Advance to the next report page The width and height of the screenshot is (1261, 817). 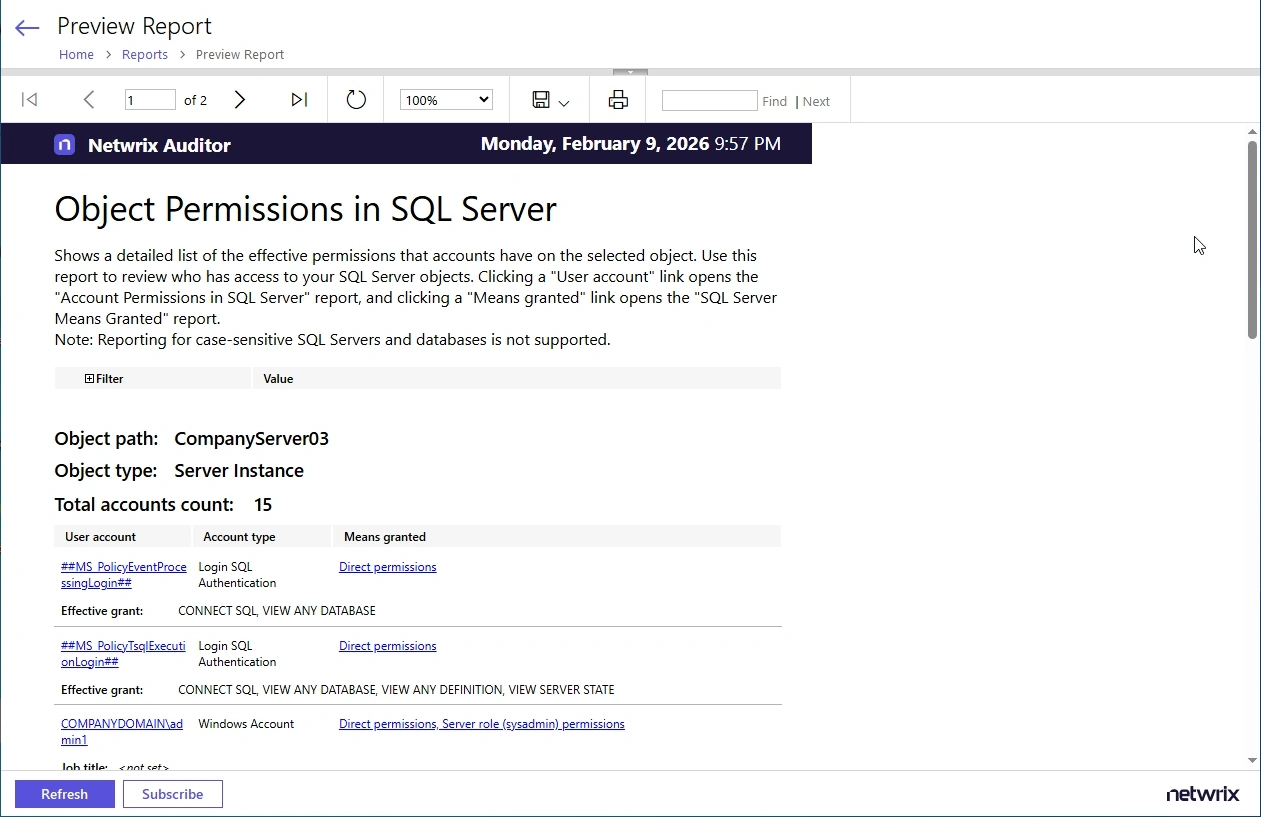240,99
